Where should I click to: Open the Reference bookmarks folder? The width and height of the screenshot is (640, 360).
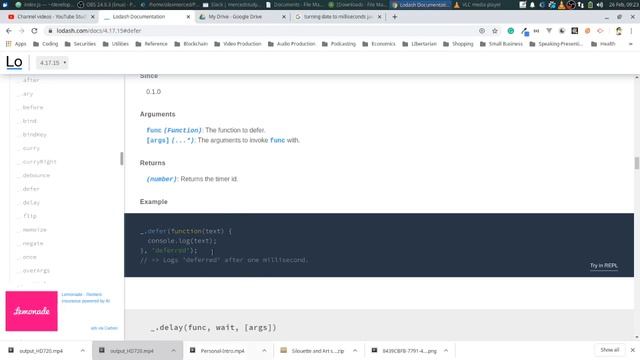pyautogui.click(x=151, y=44)
